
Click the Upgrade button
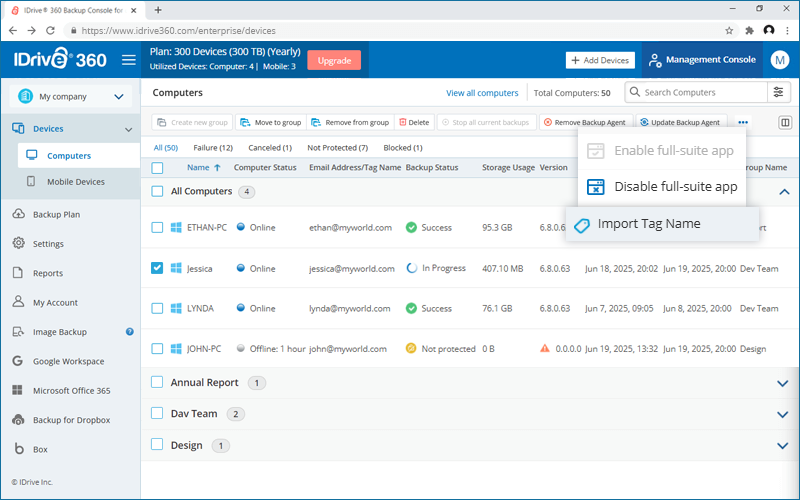click(334, 60)
